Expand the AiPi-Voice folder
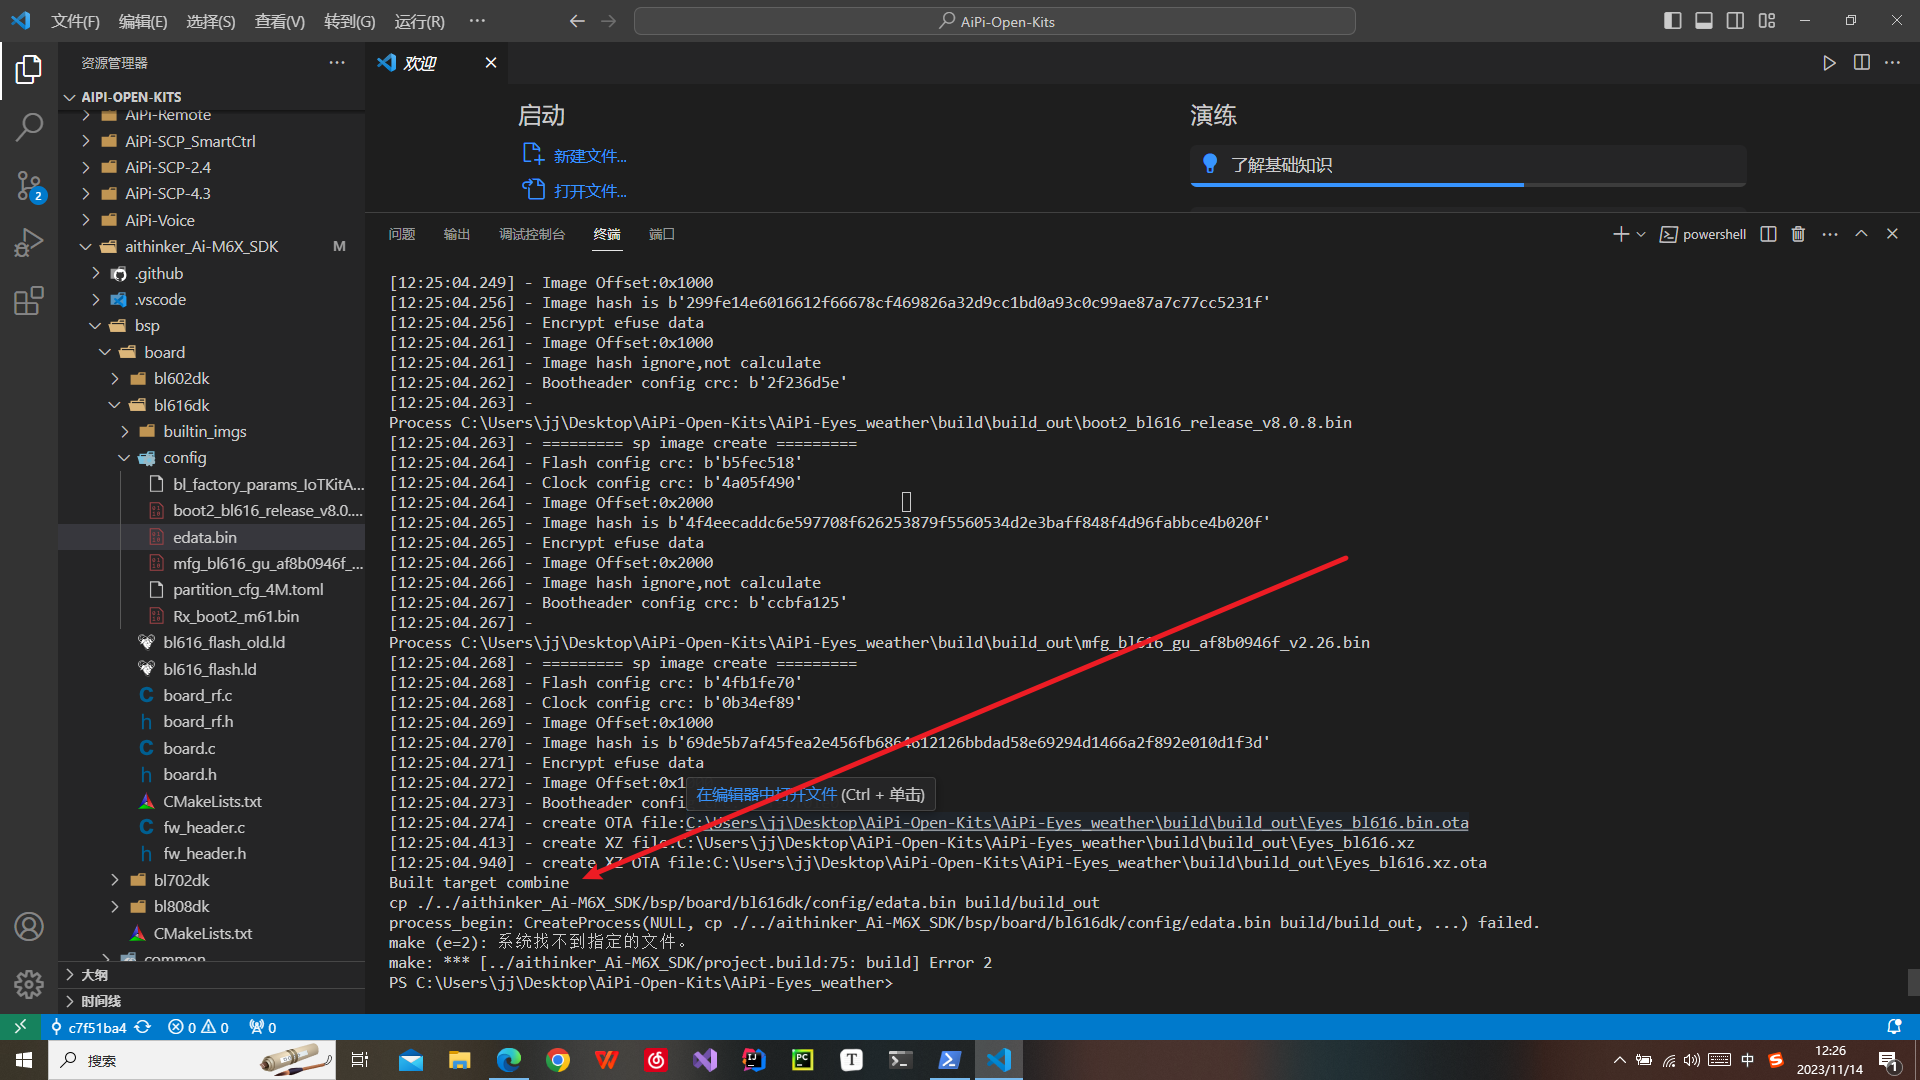The width and height of the screenshot is (1920, 1080). 160,220
